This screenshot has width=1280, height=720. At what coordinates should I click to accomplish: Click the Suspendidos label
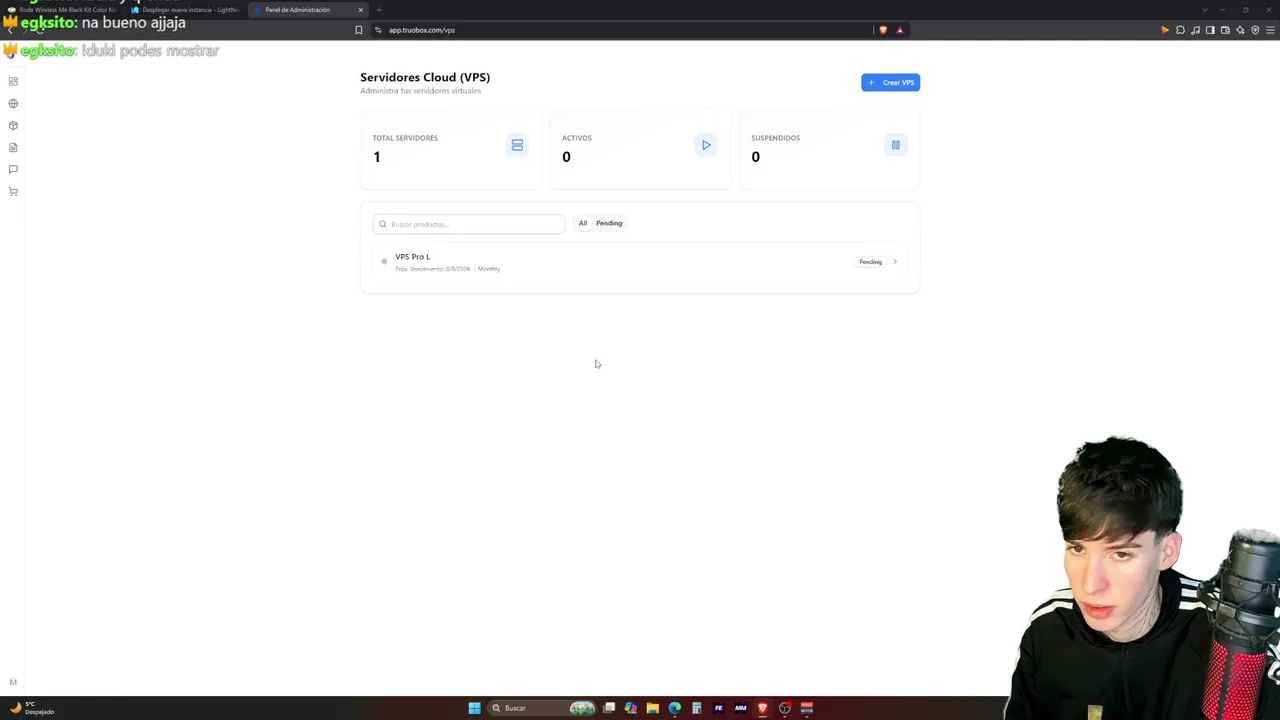(776, 138)
